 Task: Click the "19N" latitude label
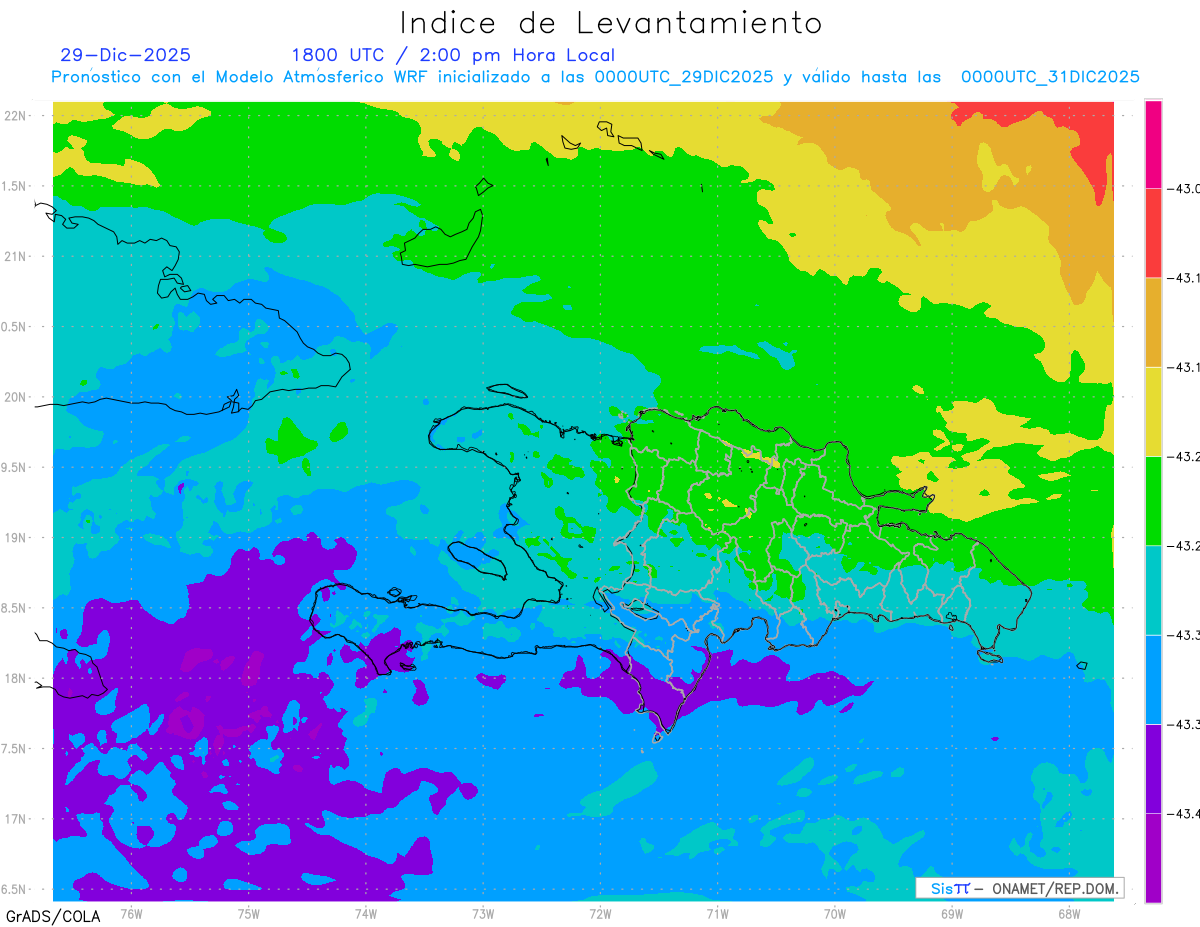[x=15, y=538]
